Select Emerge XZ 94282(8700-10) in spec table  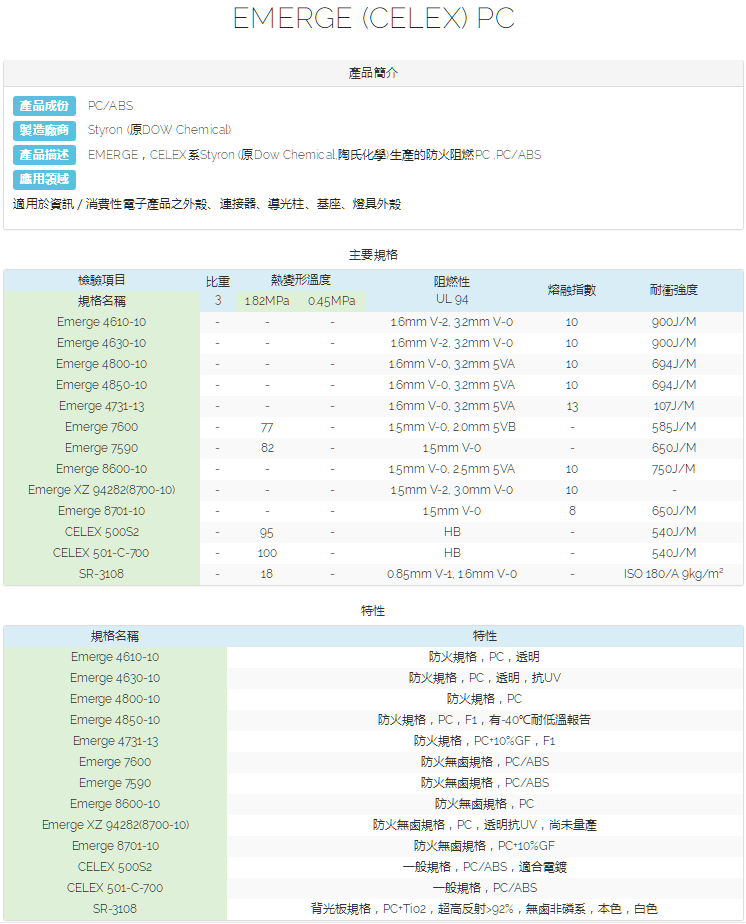pos(101,490)
